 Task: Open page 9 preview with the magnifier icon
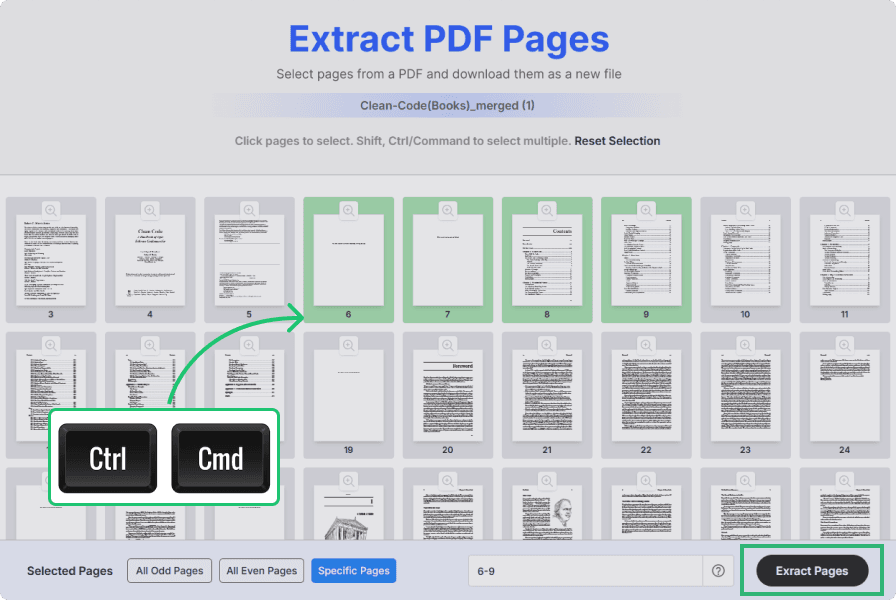(x=645, y=212)
